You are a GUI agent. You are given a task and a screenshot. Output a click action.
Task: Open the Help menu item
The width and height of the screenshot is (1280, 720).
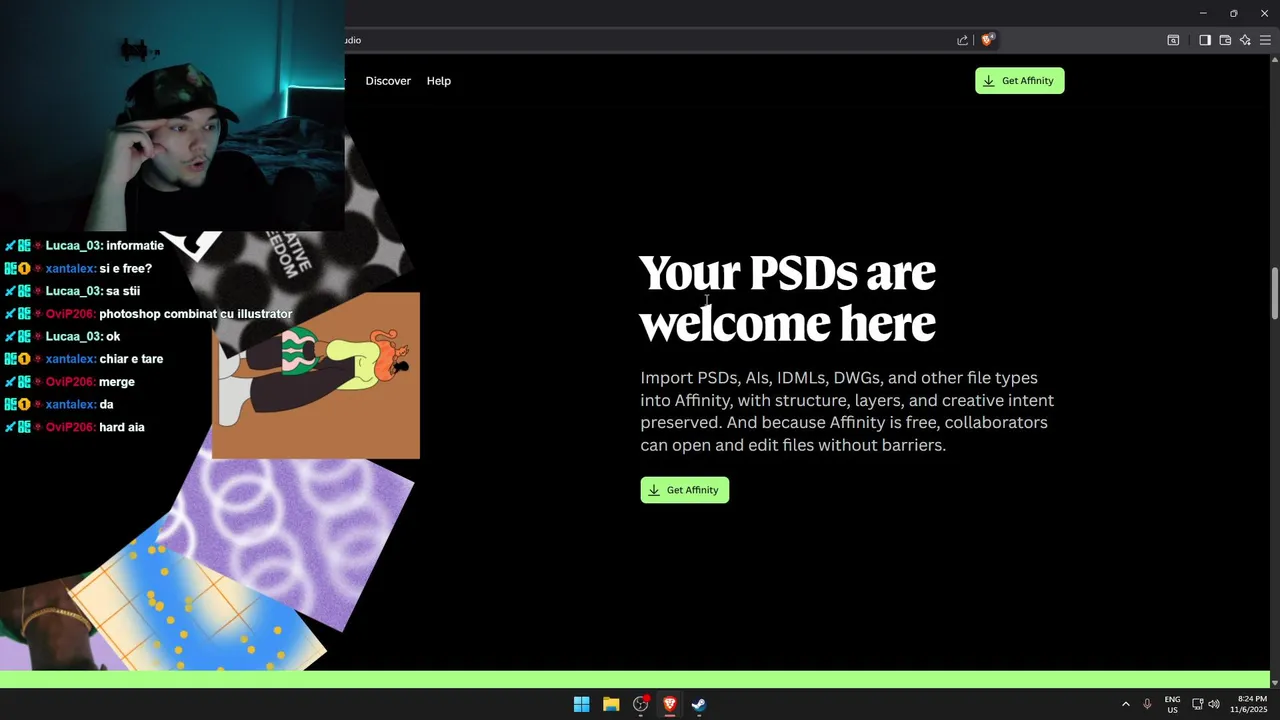click(x=439, y=81)
